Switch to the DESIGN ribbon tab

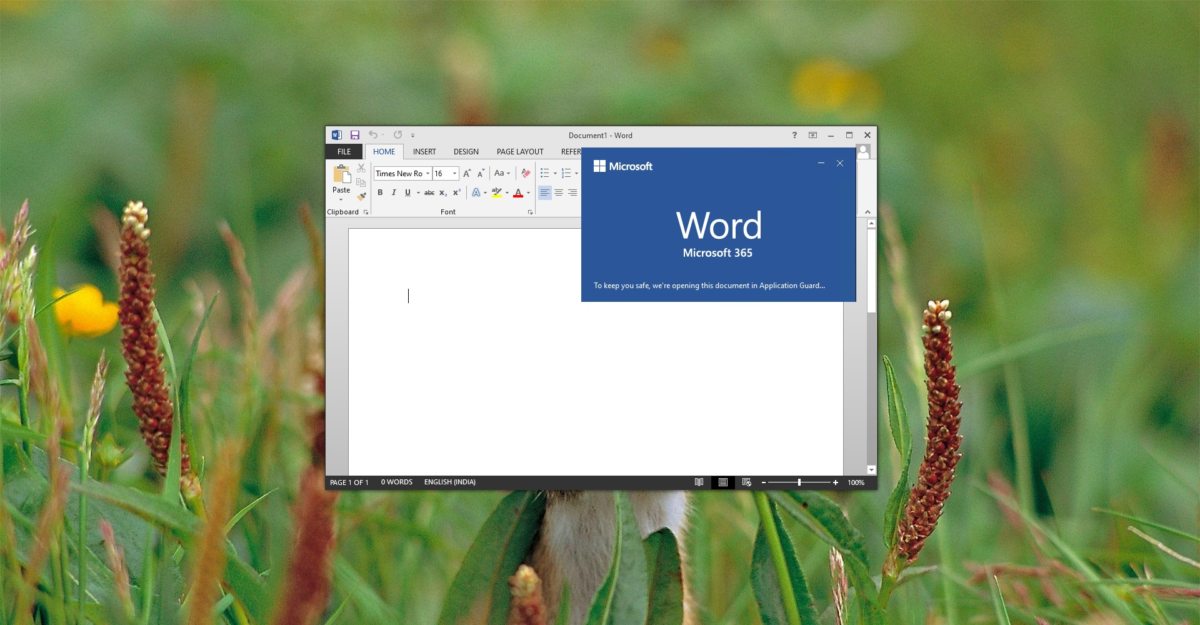tap(466, 152)
